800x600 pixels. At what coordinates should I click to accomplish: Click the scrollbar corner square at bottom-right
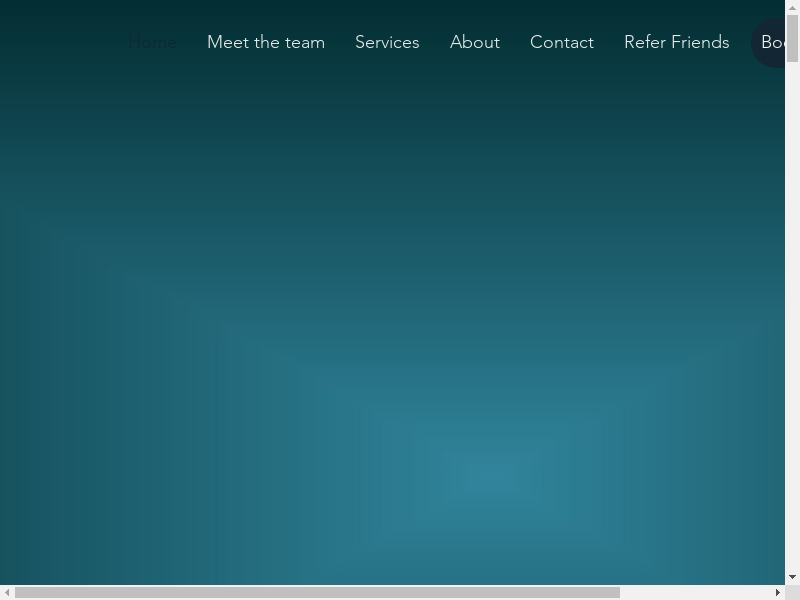tap(792, 593)
